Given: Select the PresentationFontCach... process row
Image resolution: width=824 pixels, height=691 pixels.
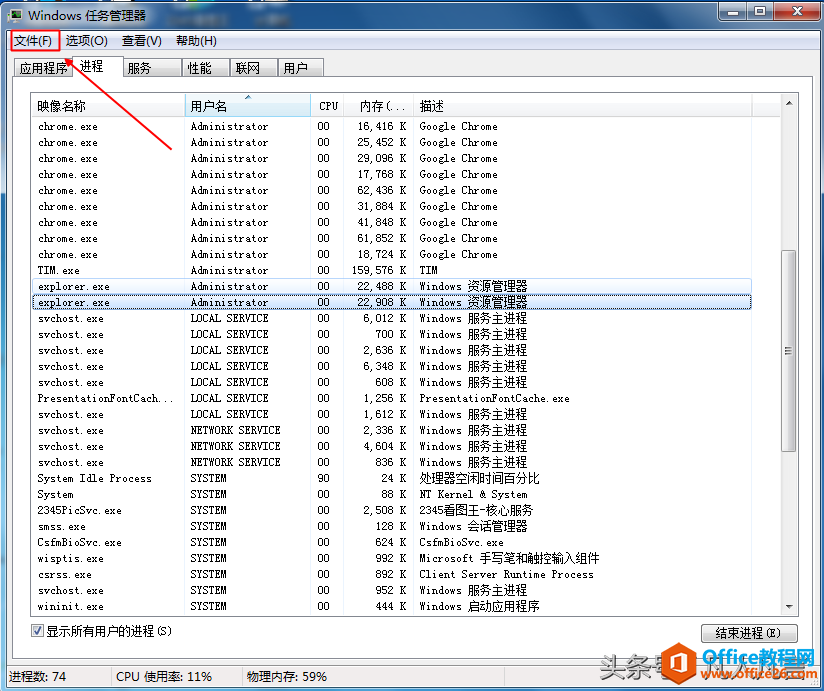Looking at the screenshot, I should [392, 398].
